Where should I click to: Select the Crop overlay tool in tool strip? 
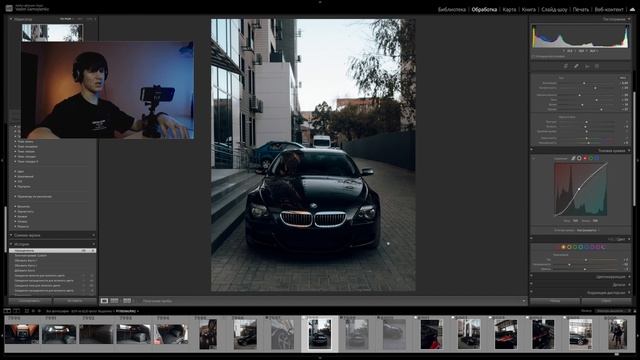click(565, 66)
